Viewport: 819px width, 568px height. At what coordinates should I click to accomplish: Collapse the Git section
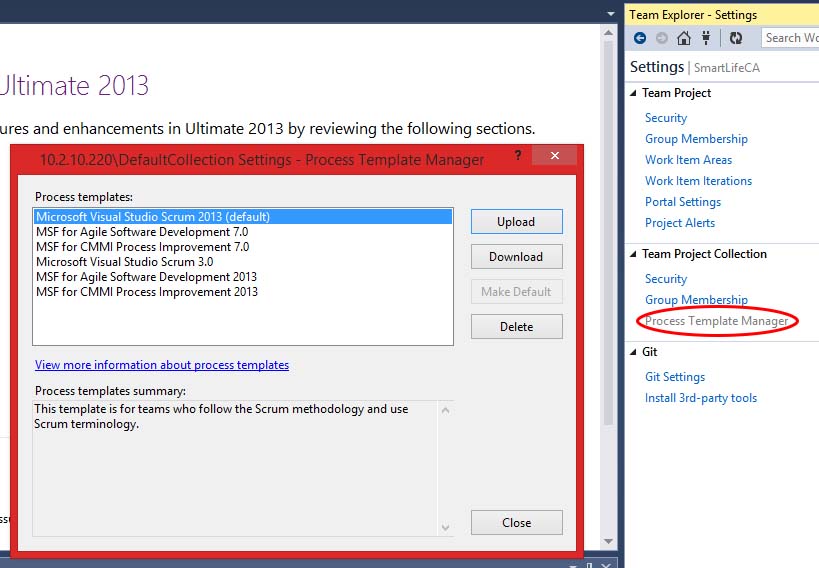634,352
